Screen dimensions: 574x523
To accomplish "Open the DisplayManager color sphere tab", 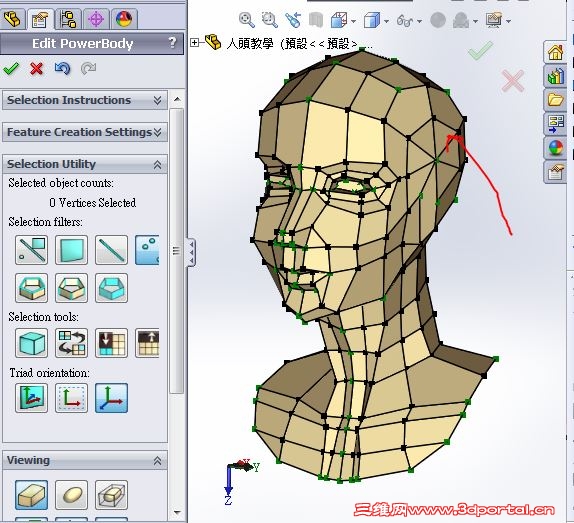I will pyautogui.click(x=124, y=19).
